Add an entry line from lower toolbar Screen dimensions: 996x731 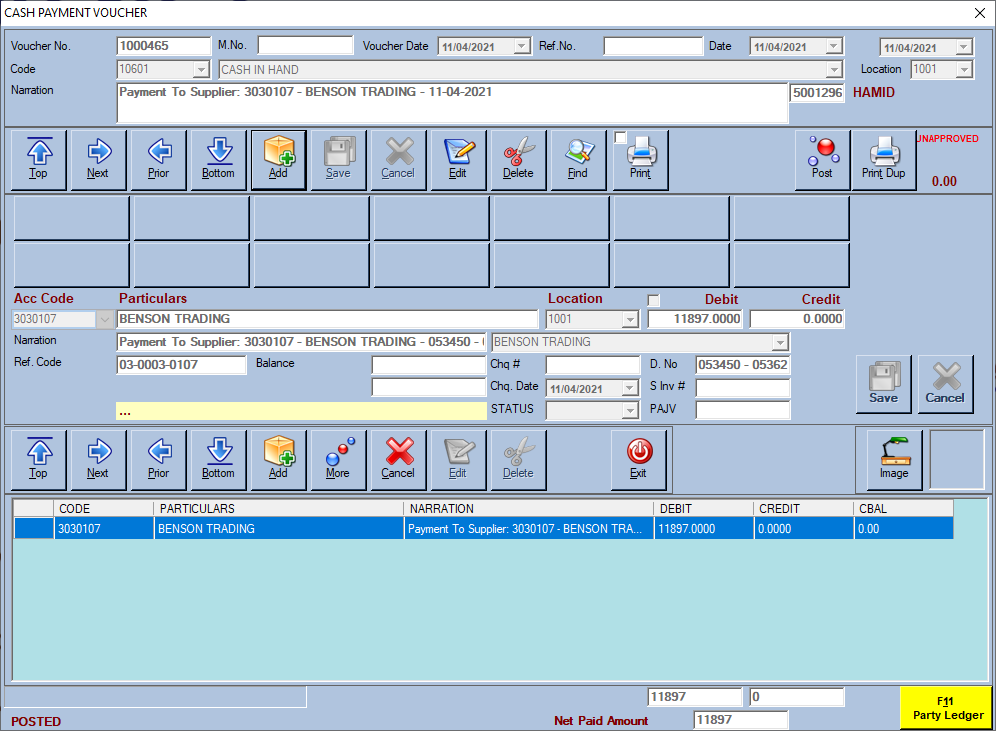pos(278,460)
